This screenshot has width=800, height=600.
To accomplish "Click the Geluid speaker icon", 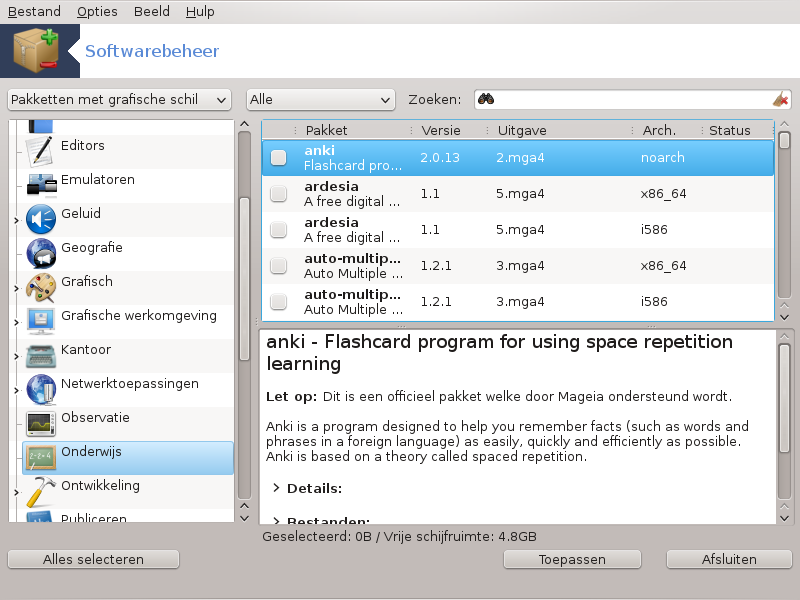I will tap(40, 218).
